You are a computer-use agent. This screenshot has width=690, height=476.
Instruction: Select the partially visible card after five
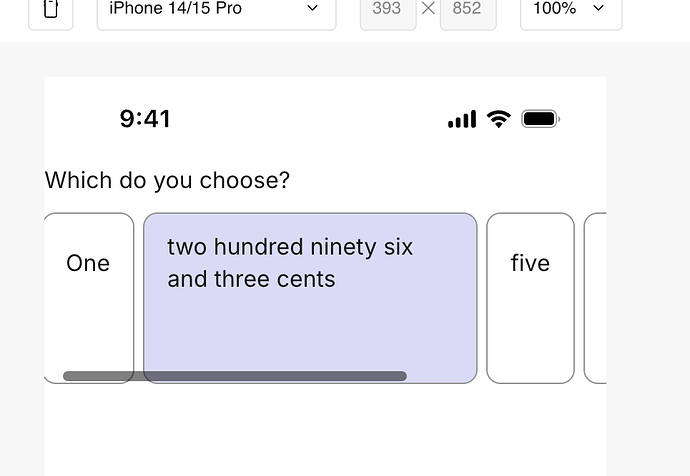[x=595, y=298]
